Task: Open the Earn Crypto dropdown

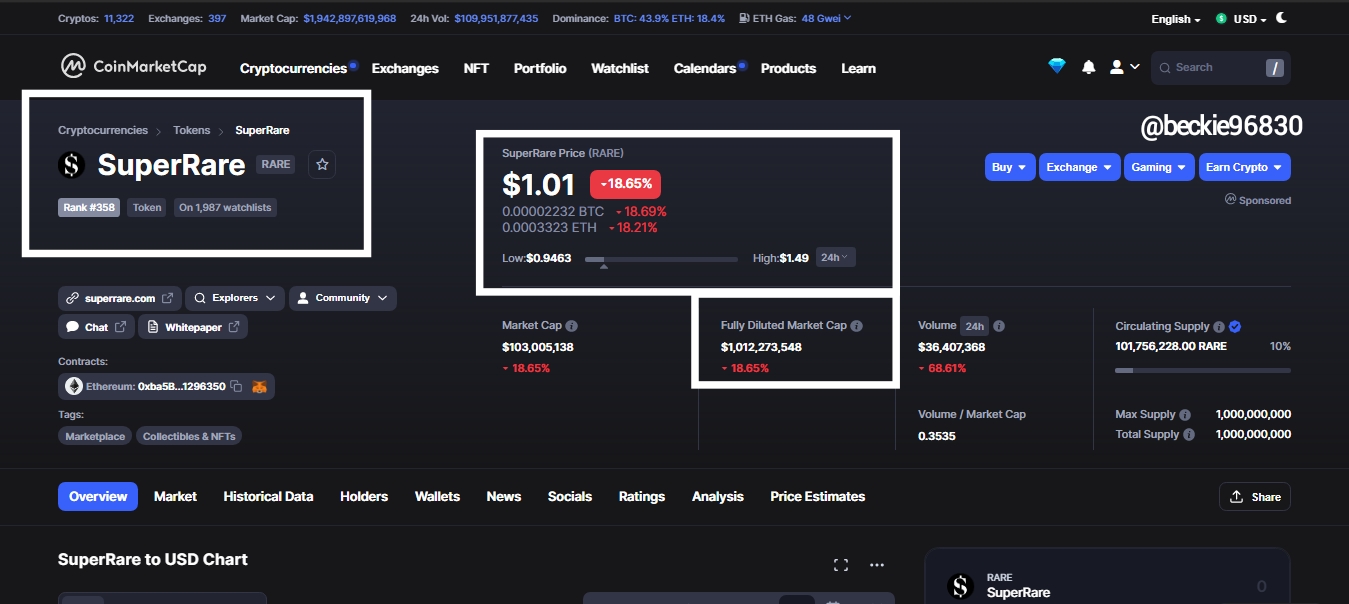Action: click(1245, 167)
